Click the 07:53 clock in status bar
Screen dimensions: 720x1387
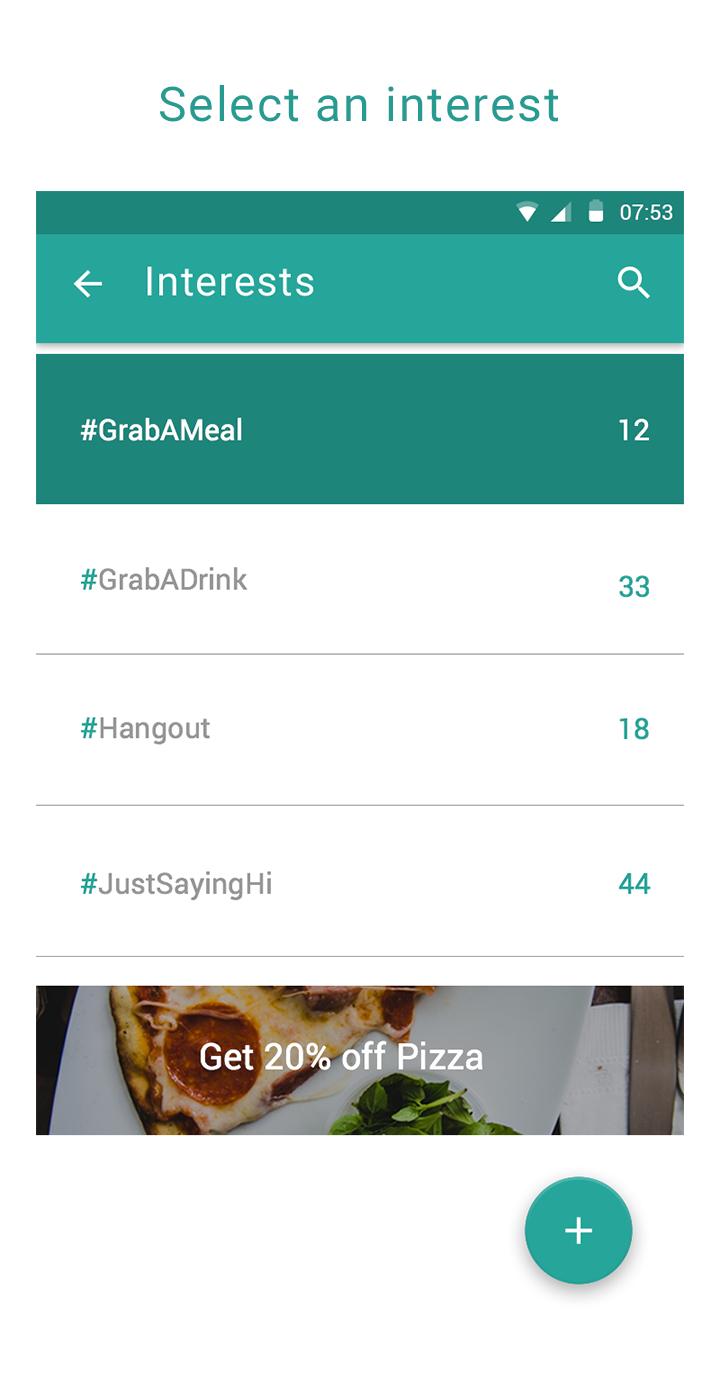pos(646,212)
